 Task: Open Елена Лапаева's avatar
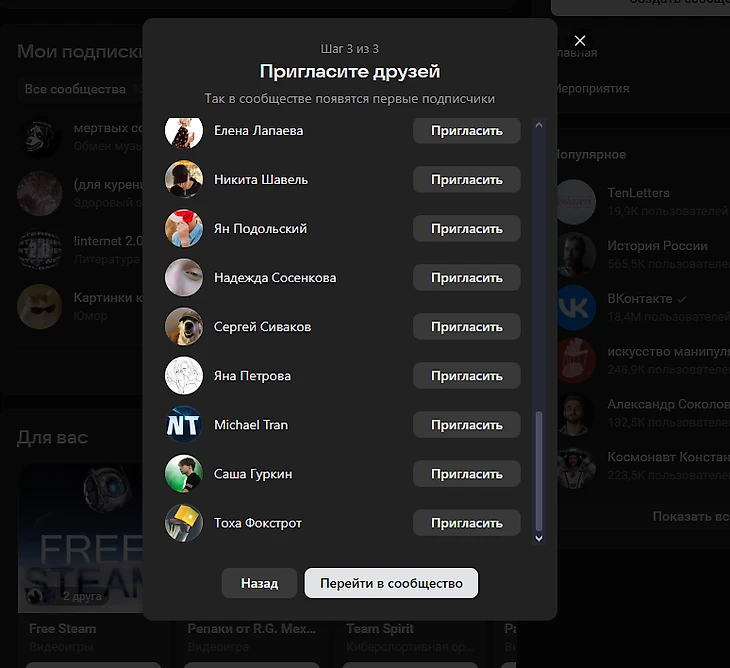pyautogui.click(x=184, y=132)
